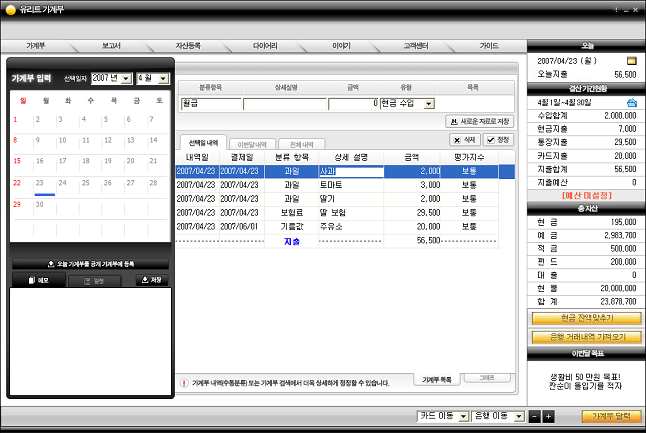Switch to the 메모 memo tab

39,280
